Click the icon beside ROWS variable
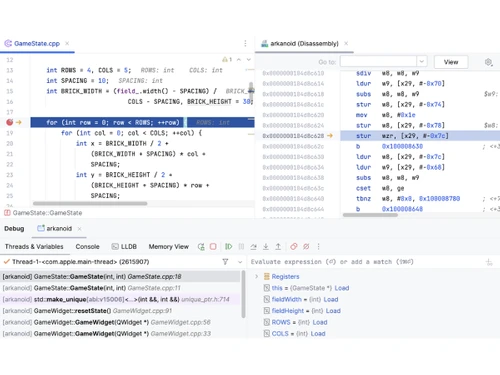Viewport: 500px width, 375px height. (267, 322)
